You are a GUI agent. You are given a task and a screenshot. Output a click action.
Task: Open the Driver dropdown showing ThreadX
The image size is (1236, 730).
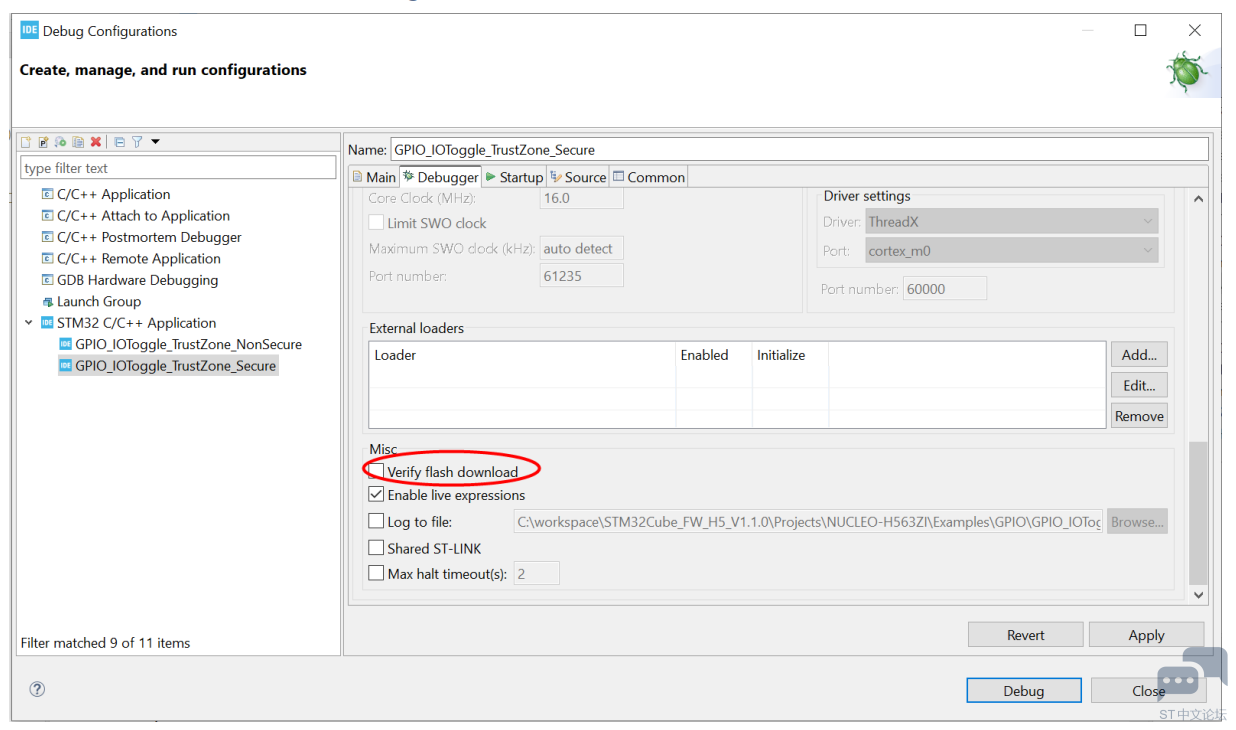(1012, 222)
